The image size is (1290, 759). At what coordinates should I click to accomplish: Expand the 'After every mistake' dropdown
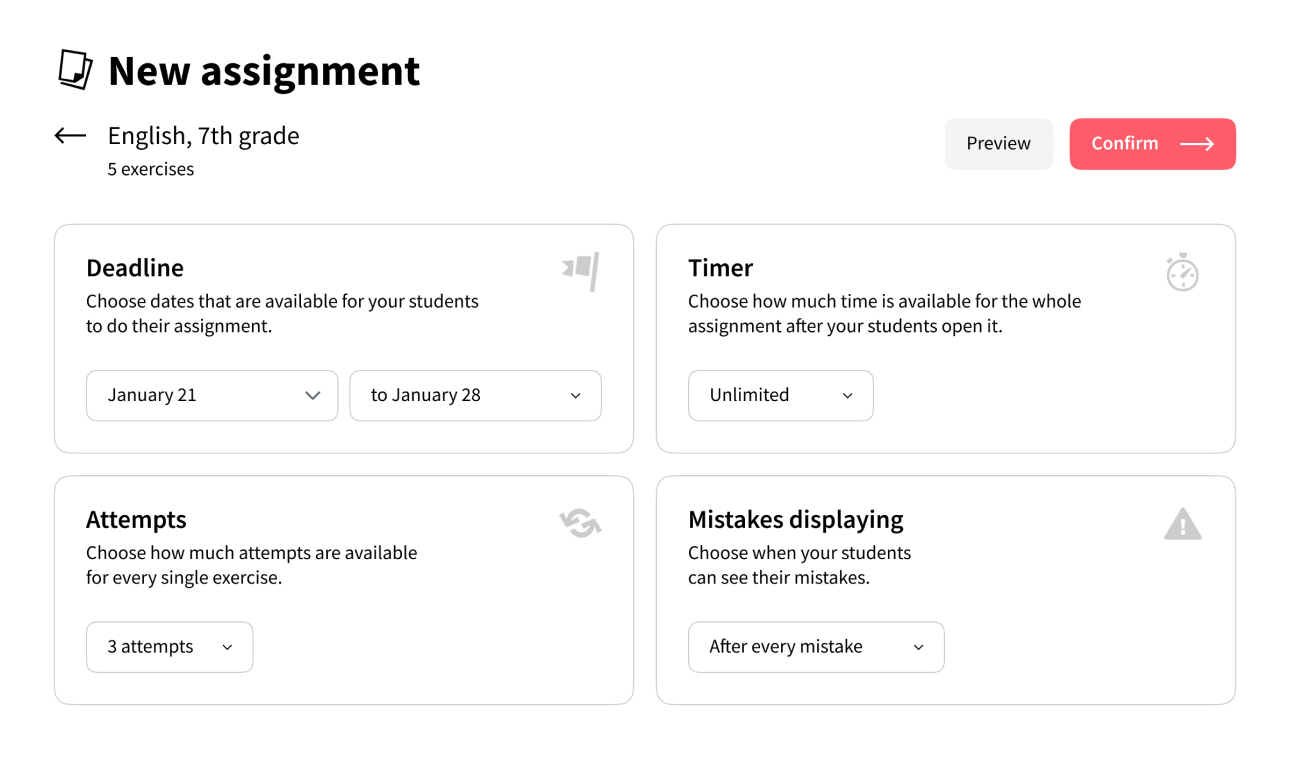tap(815, 647)
